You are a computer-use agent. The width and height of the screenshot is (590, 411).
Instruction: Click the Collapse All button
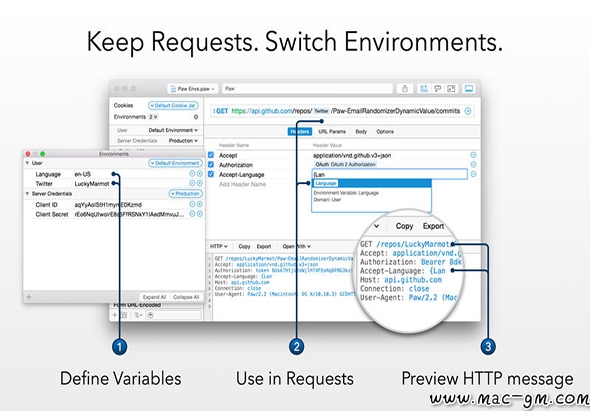pyautogui.click(x=186, y=297)
